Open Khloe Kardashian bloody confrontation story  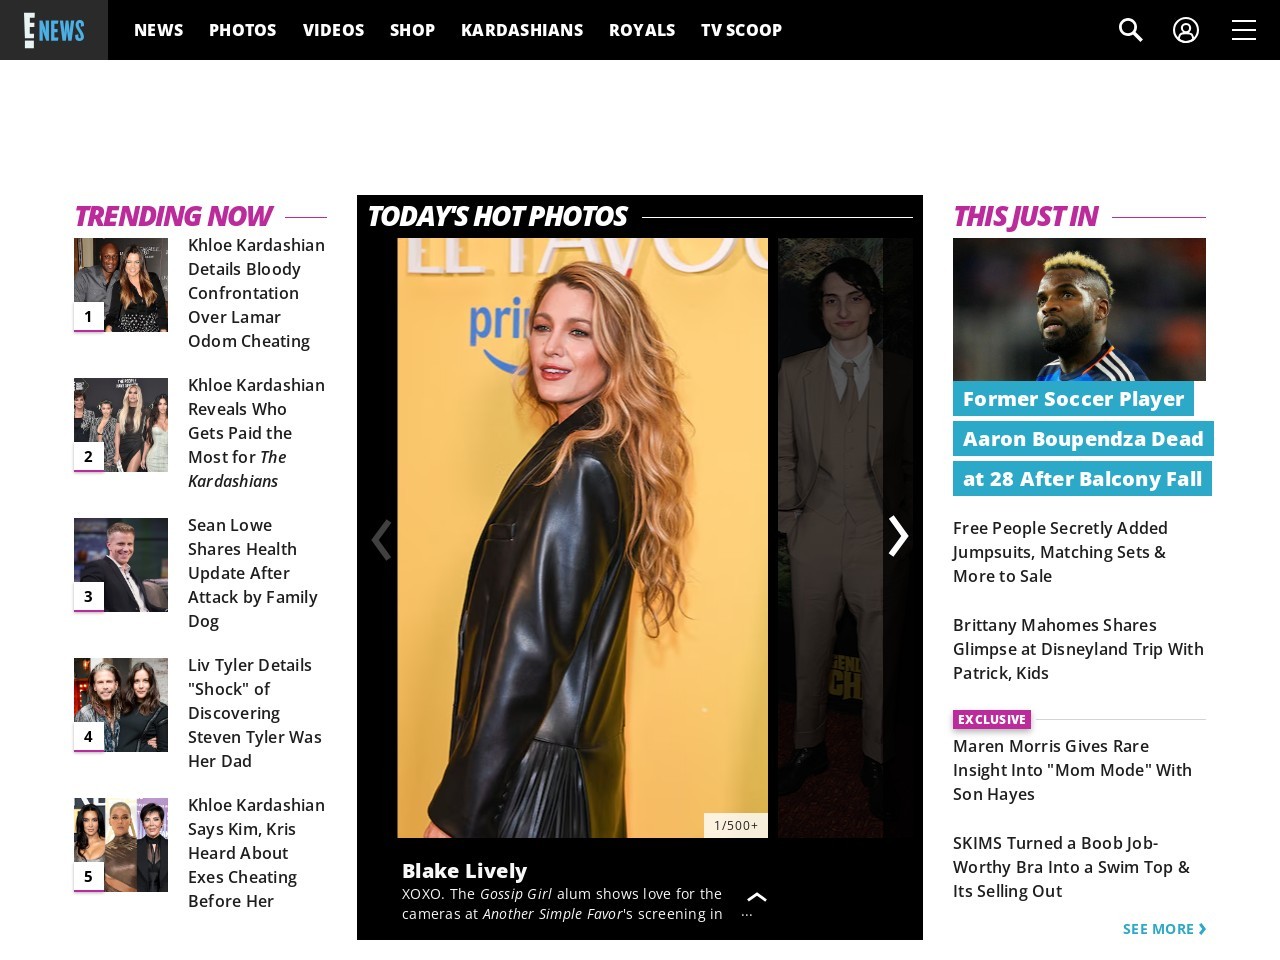256,293
